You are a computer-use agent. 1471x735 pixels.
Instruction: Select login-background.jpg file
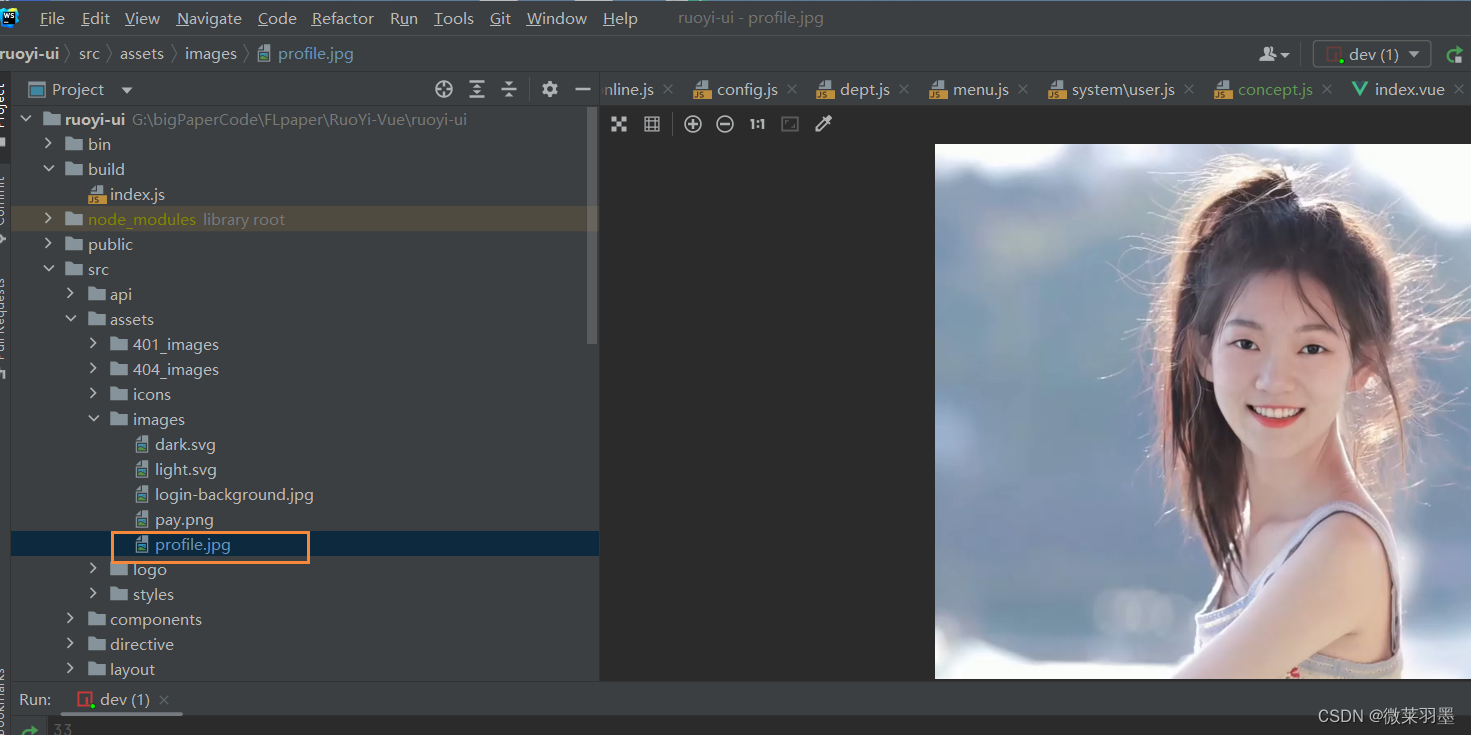coord(224,494)
